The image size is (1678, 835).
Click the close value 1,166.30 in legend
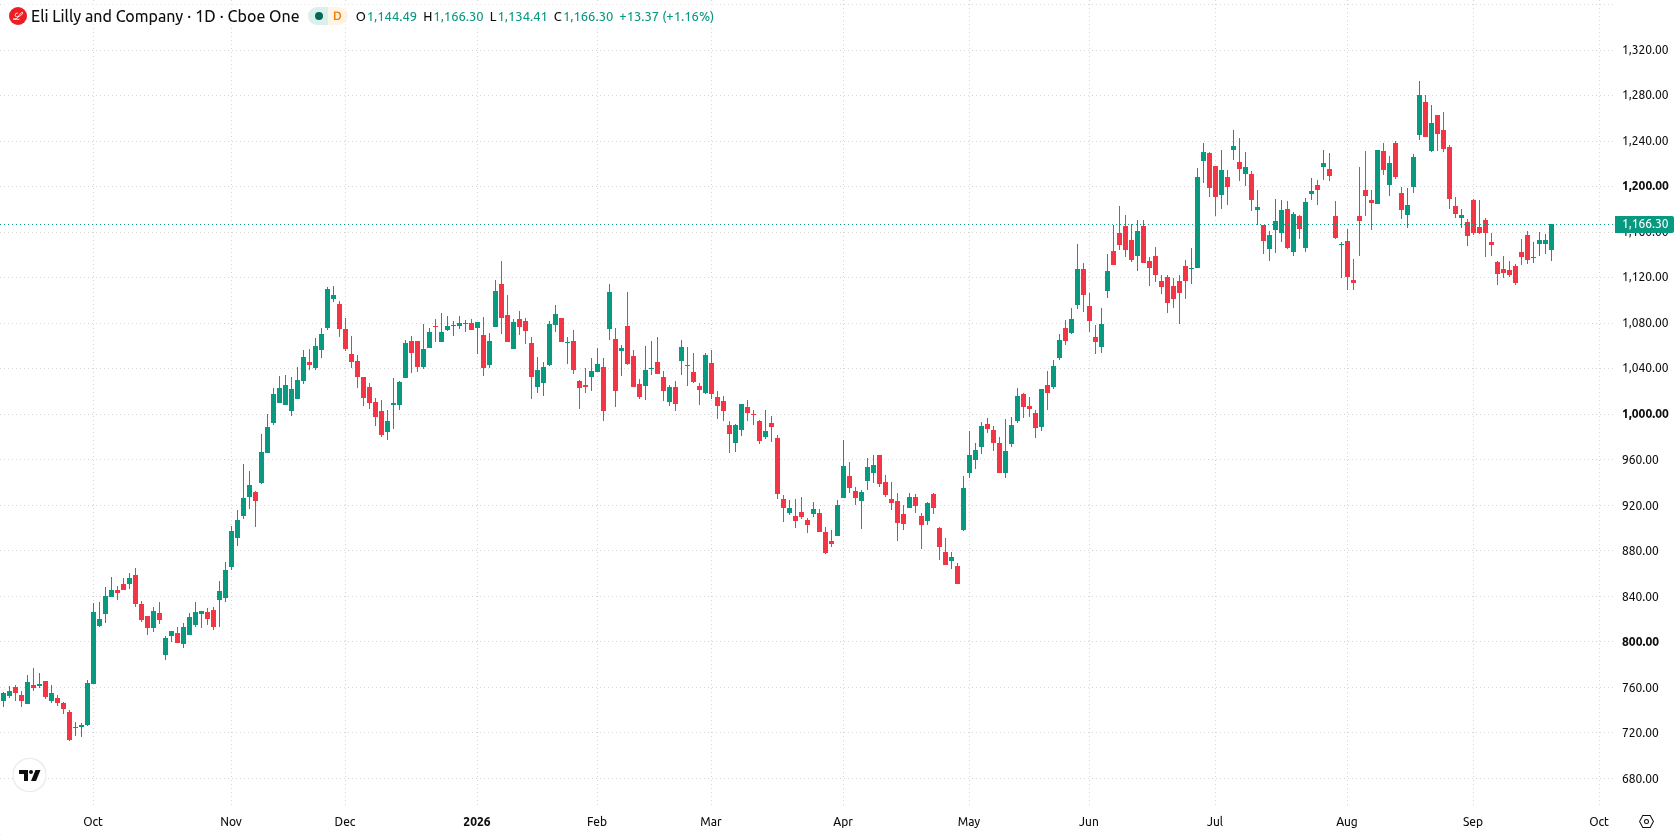tap(588, 17)
